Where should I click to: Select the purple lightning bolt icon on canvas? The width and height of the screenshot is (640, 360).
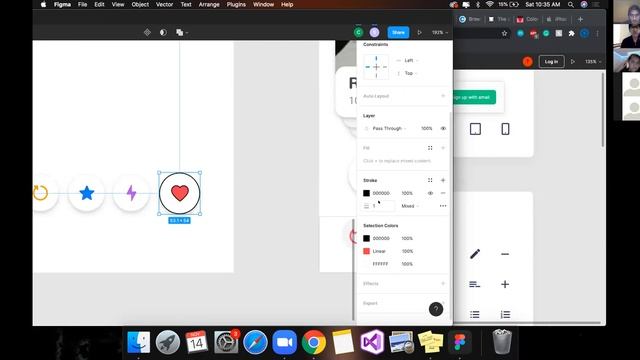pyautogui.click(x=131, y=193)
